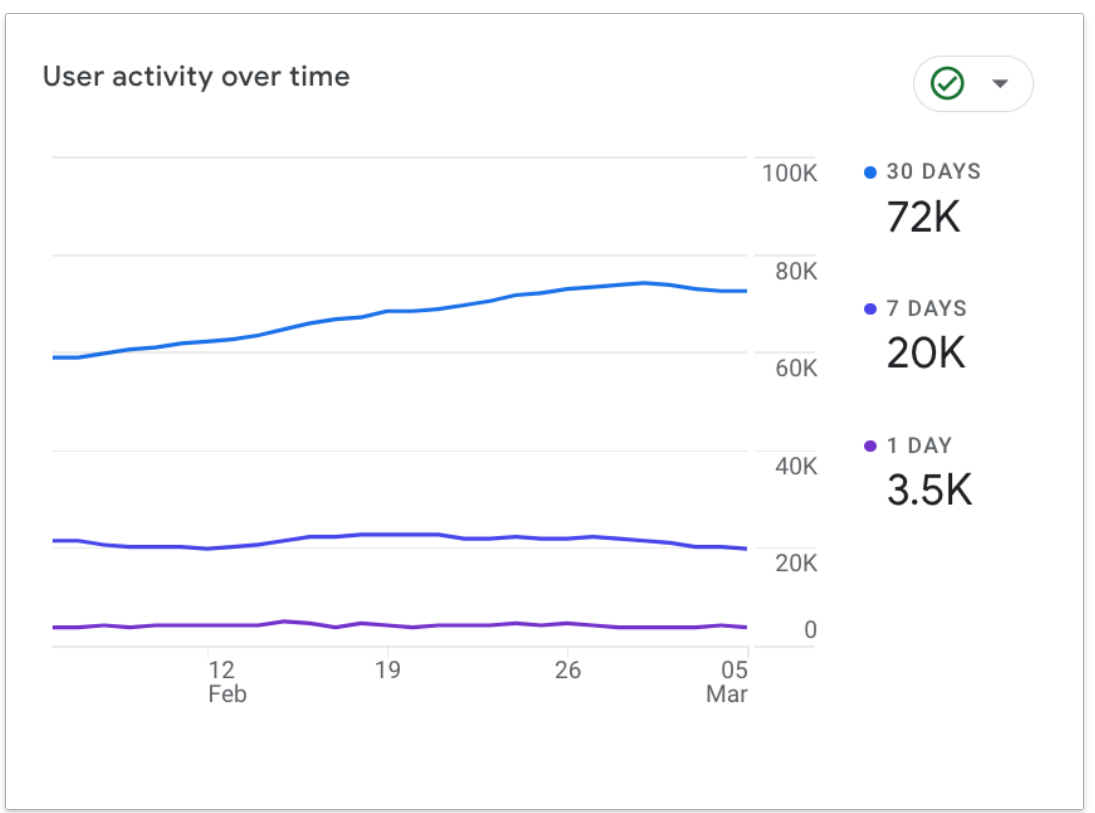Viewport: 1095px width, 813px height.
Task: Click the 3.5K value for 1 day
Action: coord(929,490)
